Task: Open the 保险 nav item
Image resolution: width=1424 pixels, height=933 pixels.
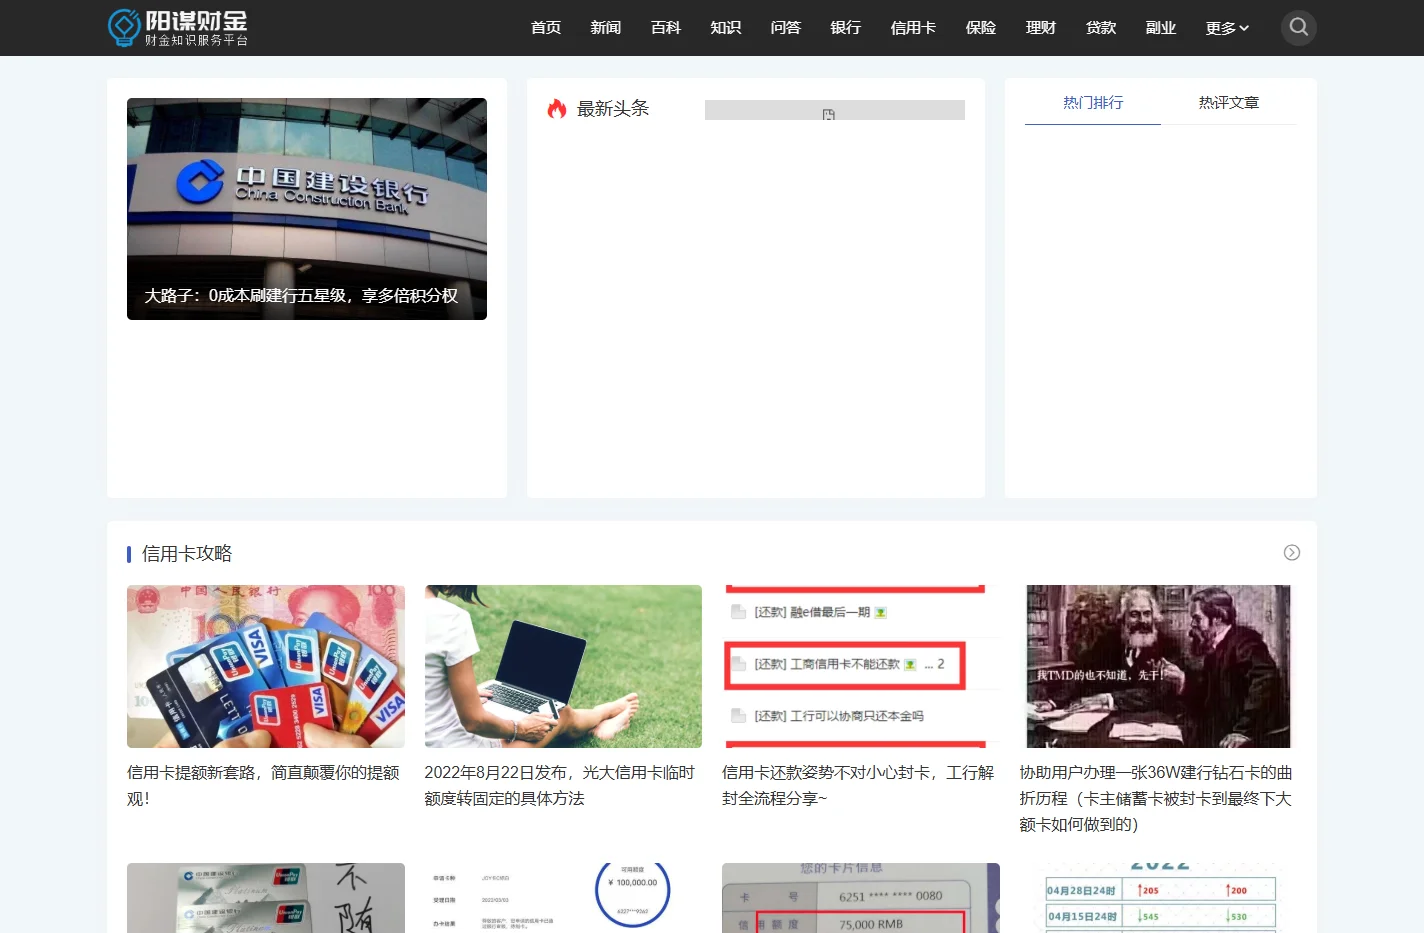Action: [981, 28]
